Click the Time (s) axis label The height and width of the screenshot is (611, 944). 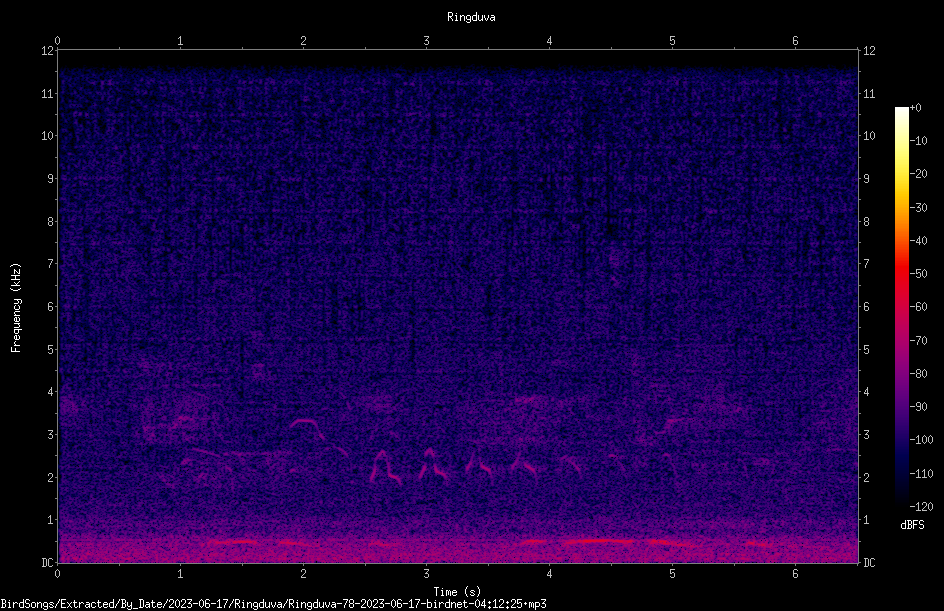457,592
